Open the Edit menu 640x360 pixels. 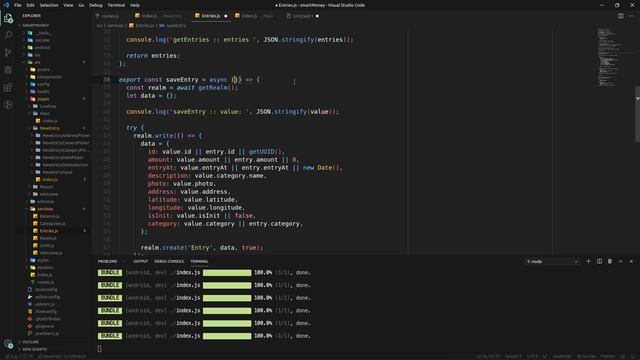[x=31, y=5]
